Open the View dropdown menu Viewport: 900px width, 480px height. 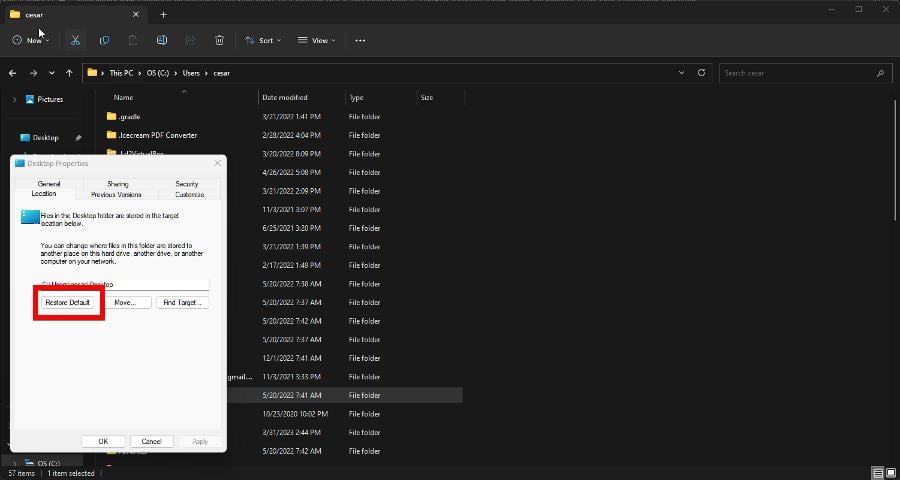click(x=316, y=40)
